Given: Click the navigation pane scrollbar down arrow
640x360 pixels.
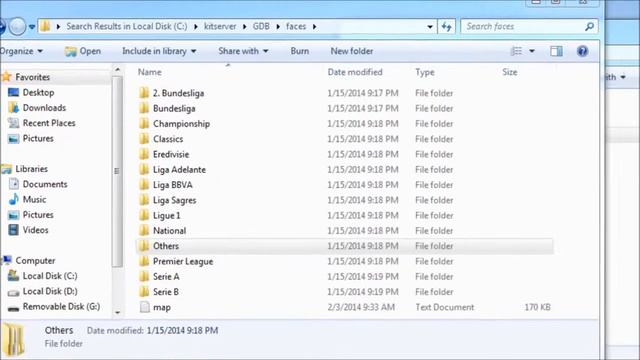Looking at the screenshot, I should click(x=118, y=313).
